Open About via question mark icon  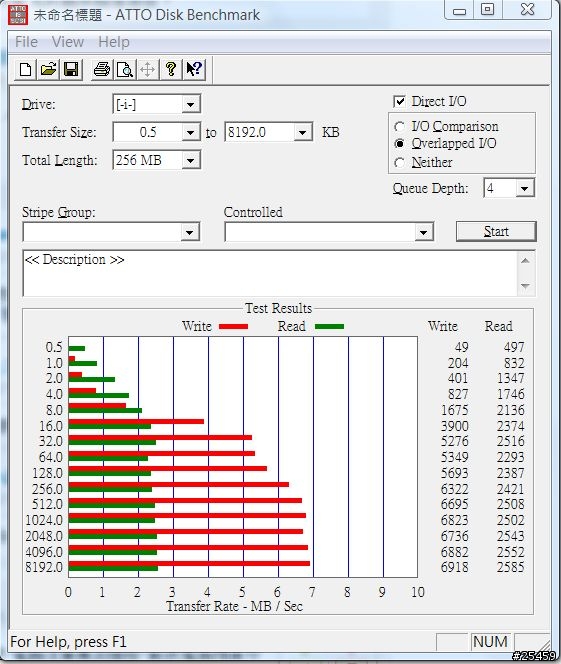pyautogui.click(x=171, y=69)
